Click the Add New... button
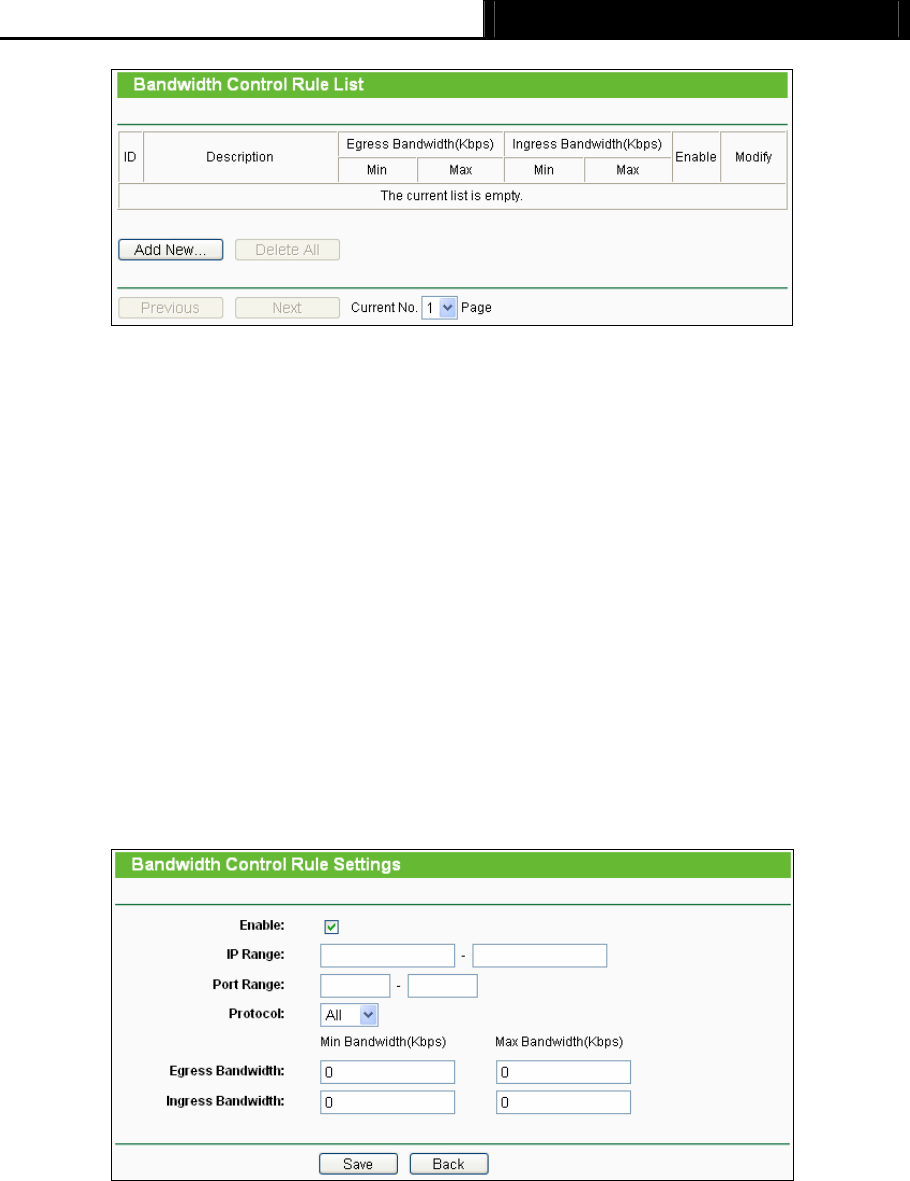Viewport: 910px width, 1181px height. 170,250
